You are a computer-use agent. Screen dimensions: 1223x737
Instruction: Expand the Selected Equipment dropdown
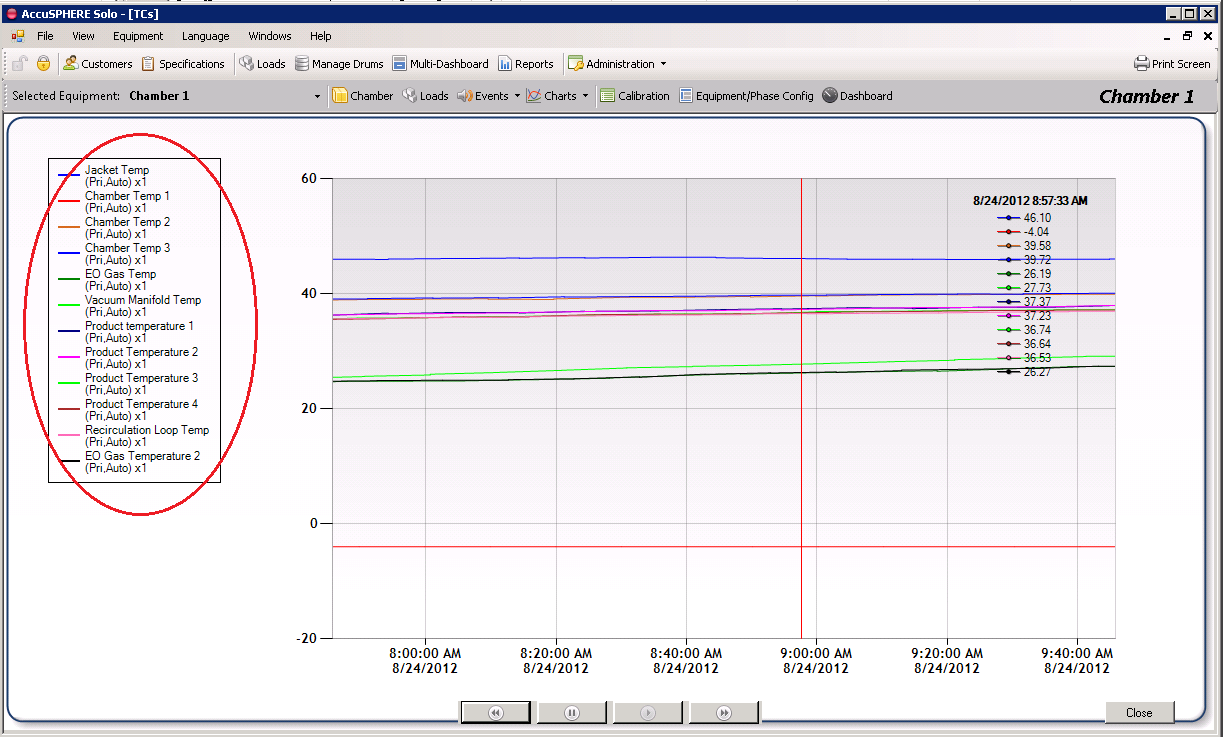(318, 97)
